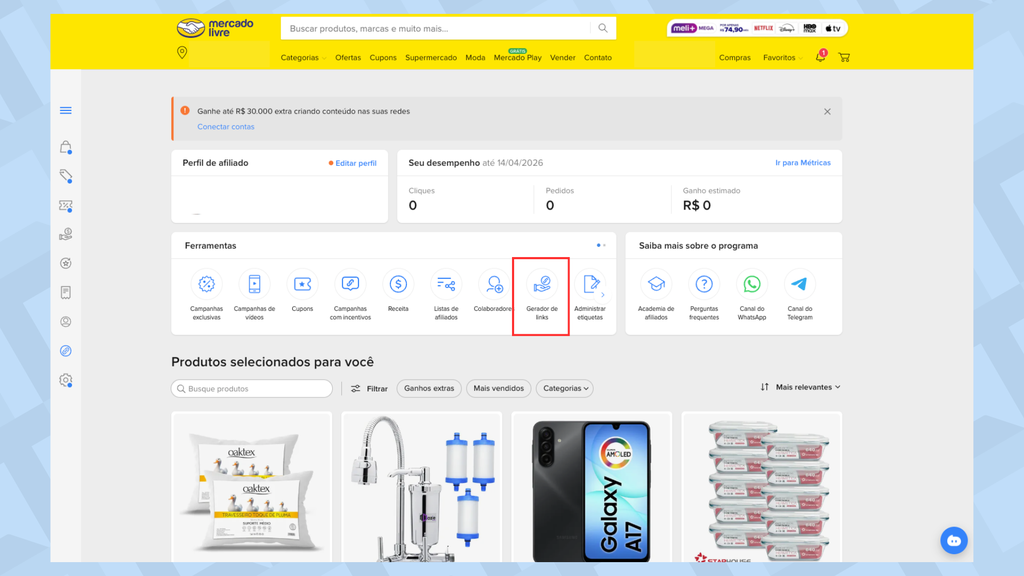Click the Conectar contas link
Viewport: 1024px width, 576px height.
click(225, 127)
